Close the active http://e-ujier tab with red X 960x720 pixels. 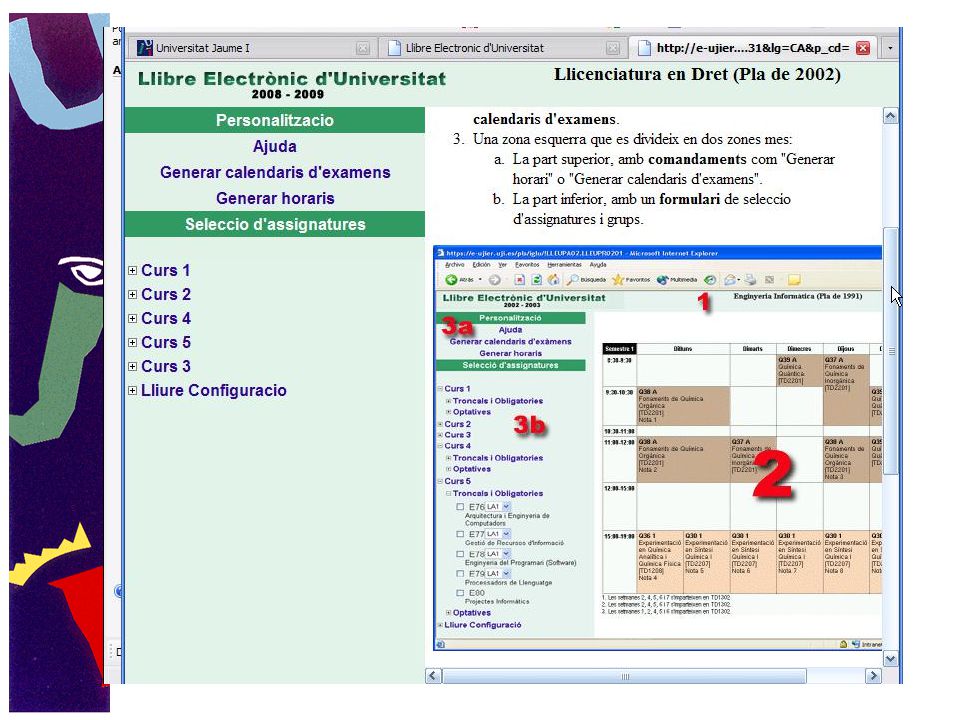(863, 48)
